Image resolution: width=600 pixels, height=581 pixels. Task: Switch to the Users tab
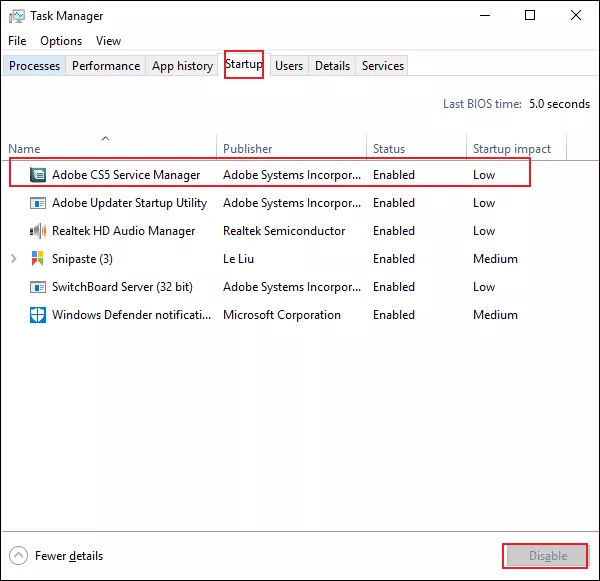coord(289,66)
